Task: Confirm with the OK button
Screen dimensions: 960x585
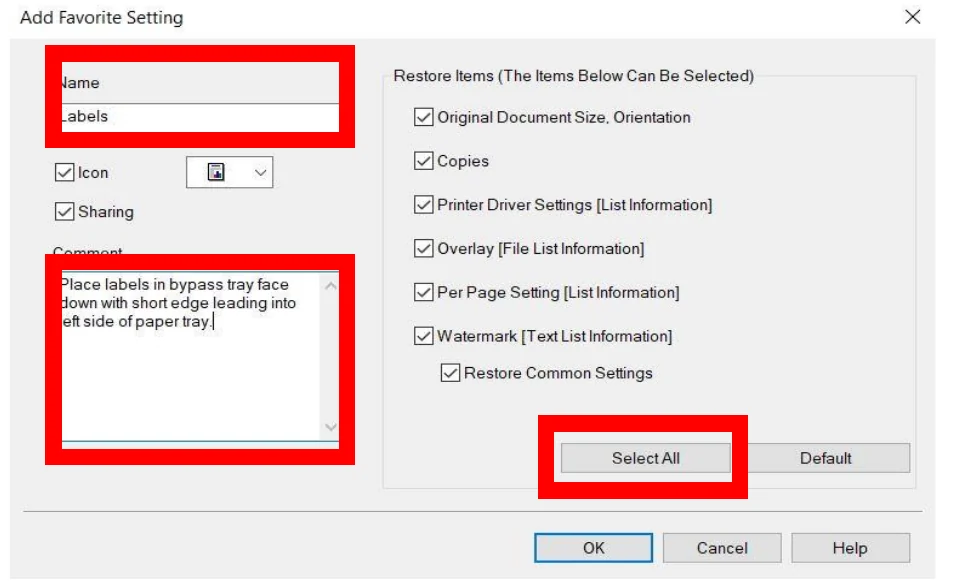Action: point(593,548)
